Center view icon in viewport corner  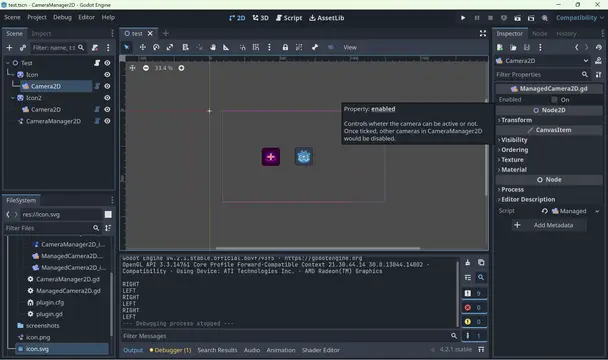pyautogui.click(x=133, y=68)
